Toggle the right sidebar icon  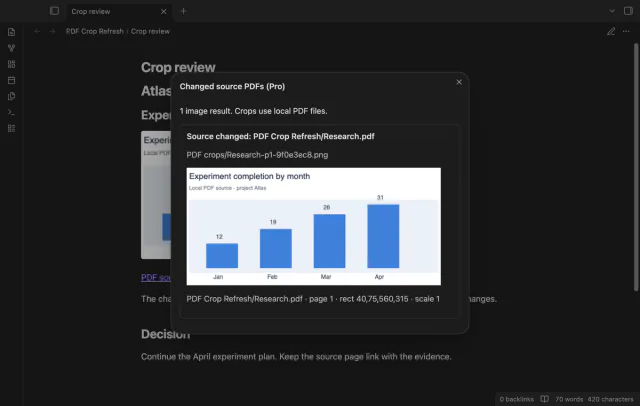pyautogui.click(x=628, y=11)
